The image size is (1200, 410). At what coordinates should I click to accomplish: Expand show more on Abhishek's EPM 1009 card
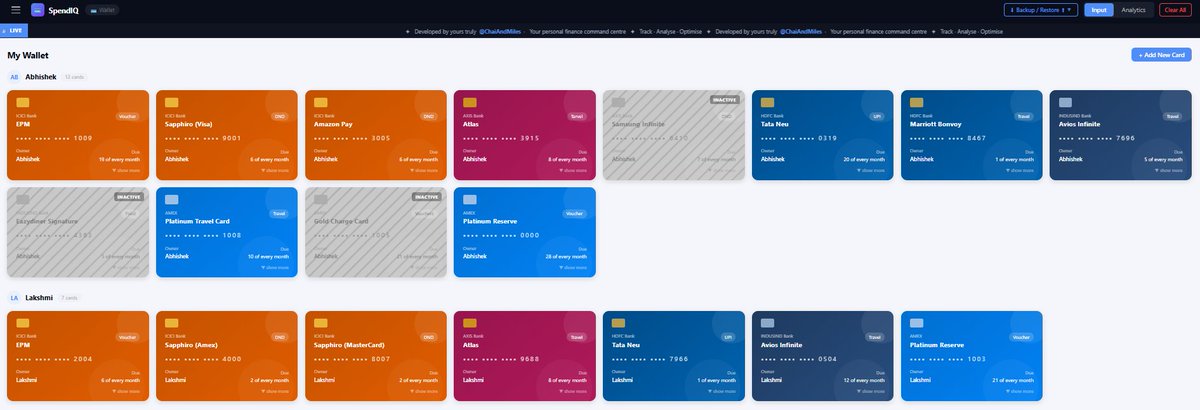click(128, 171)
